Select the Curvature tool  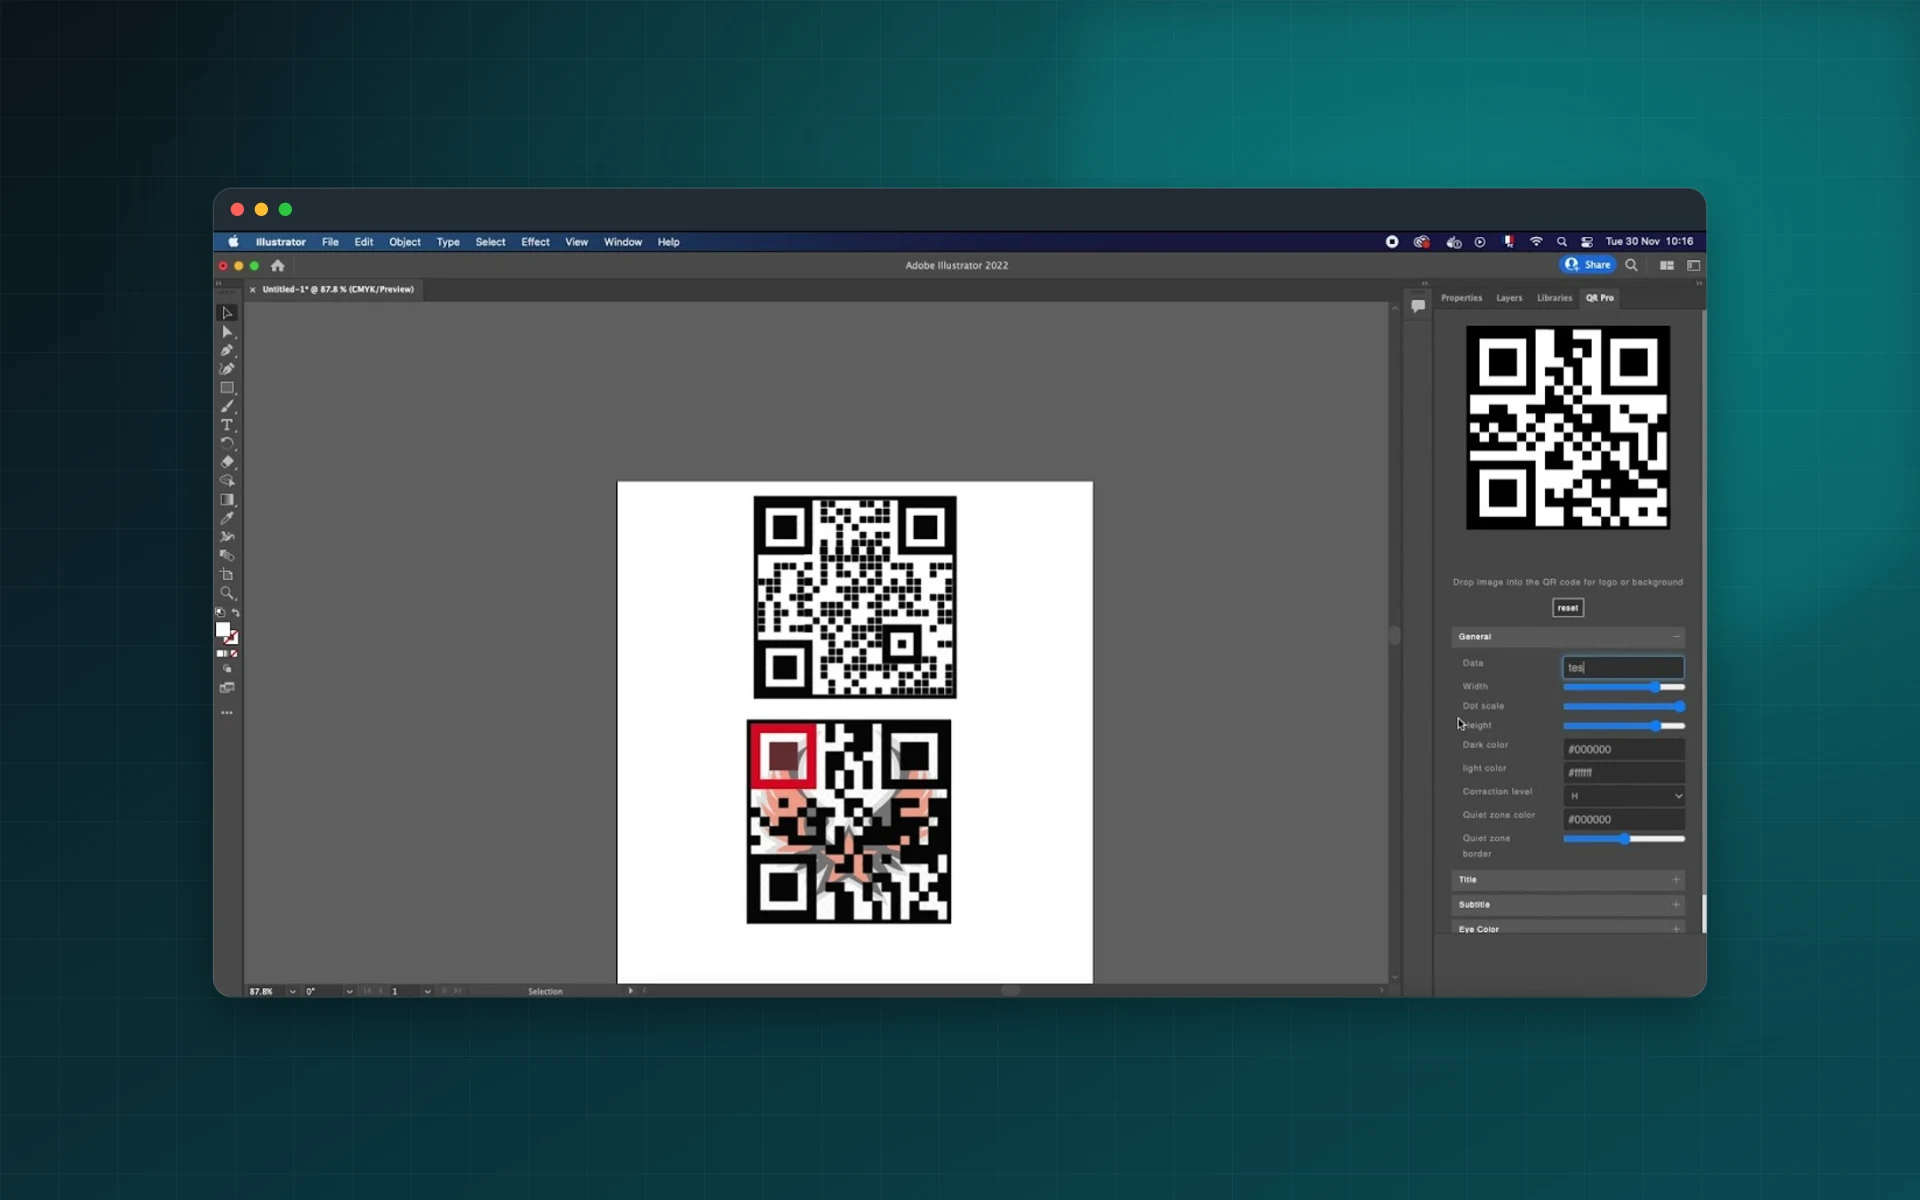point(227,369)
